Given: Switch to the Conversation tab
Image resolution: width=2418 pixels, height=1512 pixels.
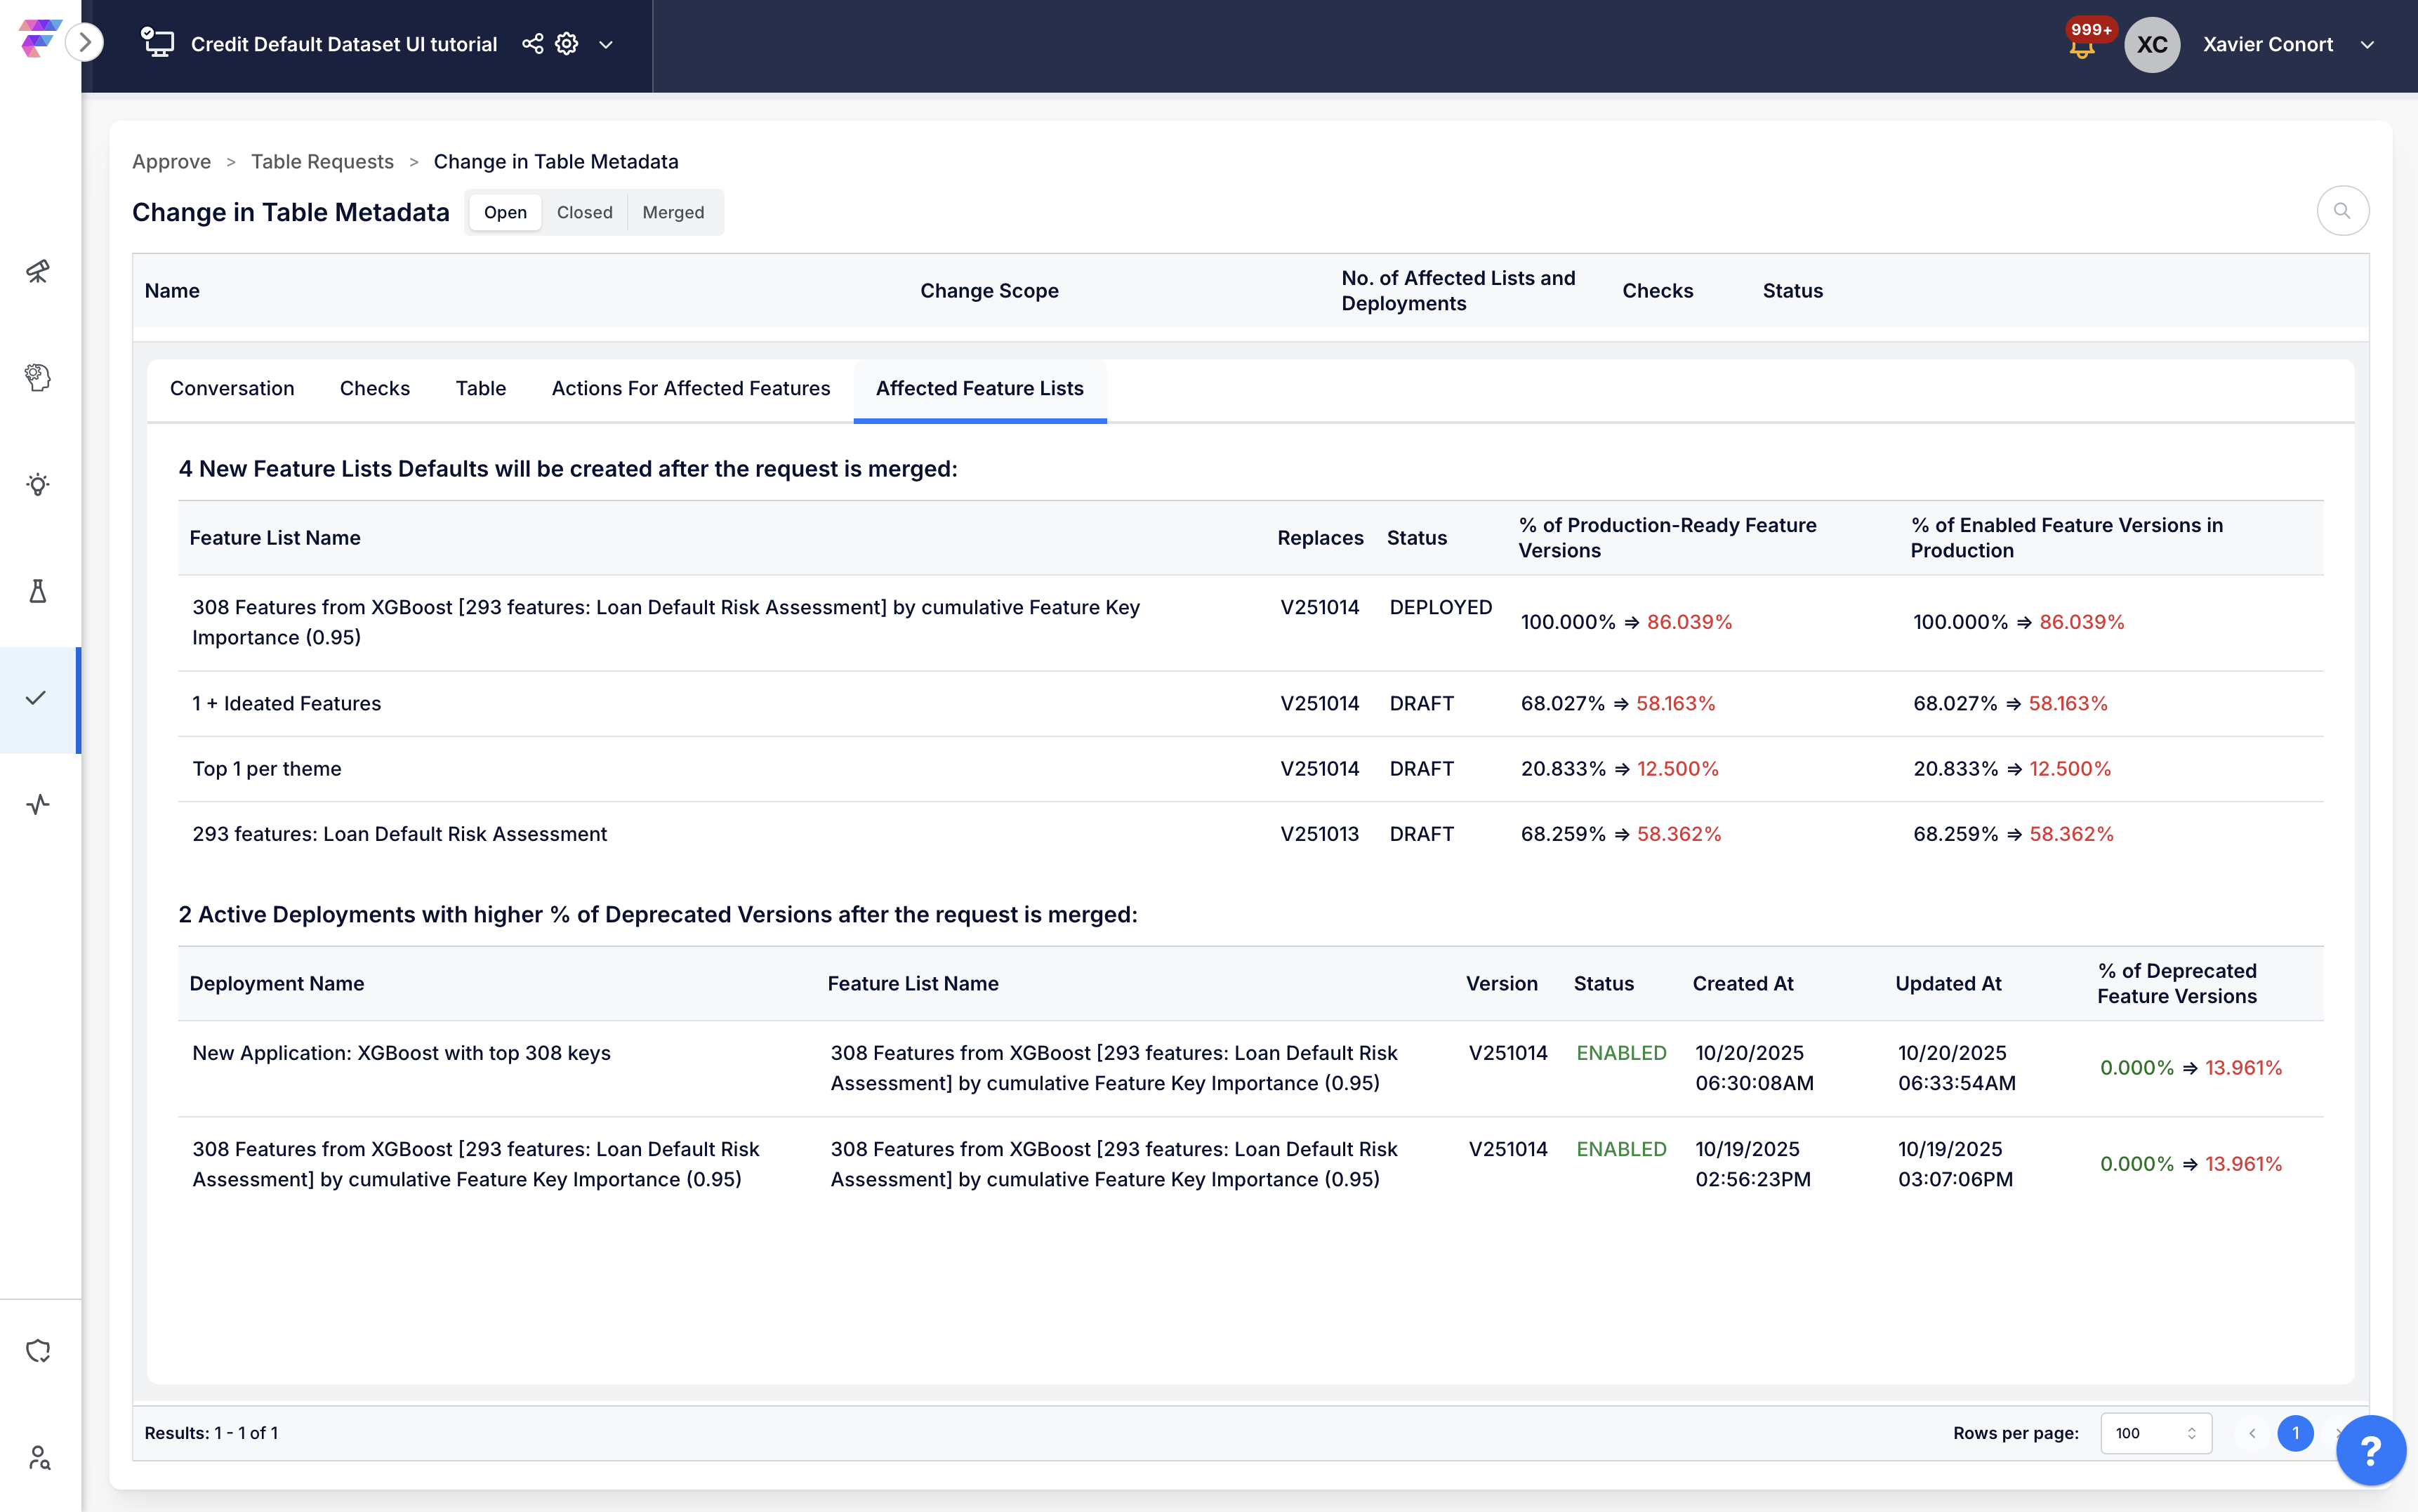Looking at the screenshot, I should pyautogui.click(x=232, y=388).
